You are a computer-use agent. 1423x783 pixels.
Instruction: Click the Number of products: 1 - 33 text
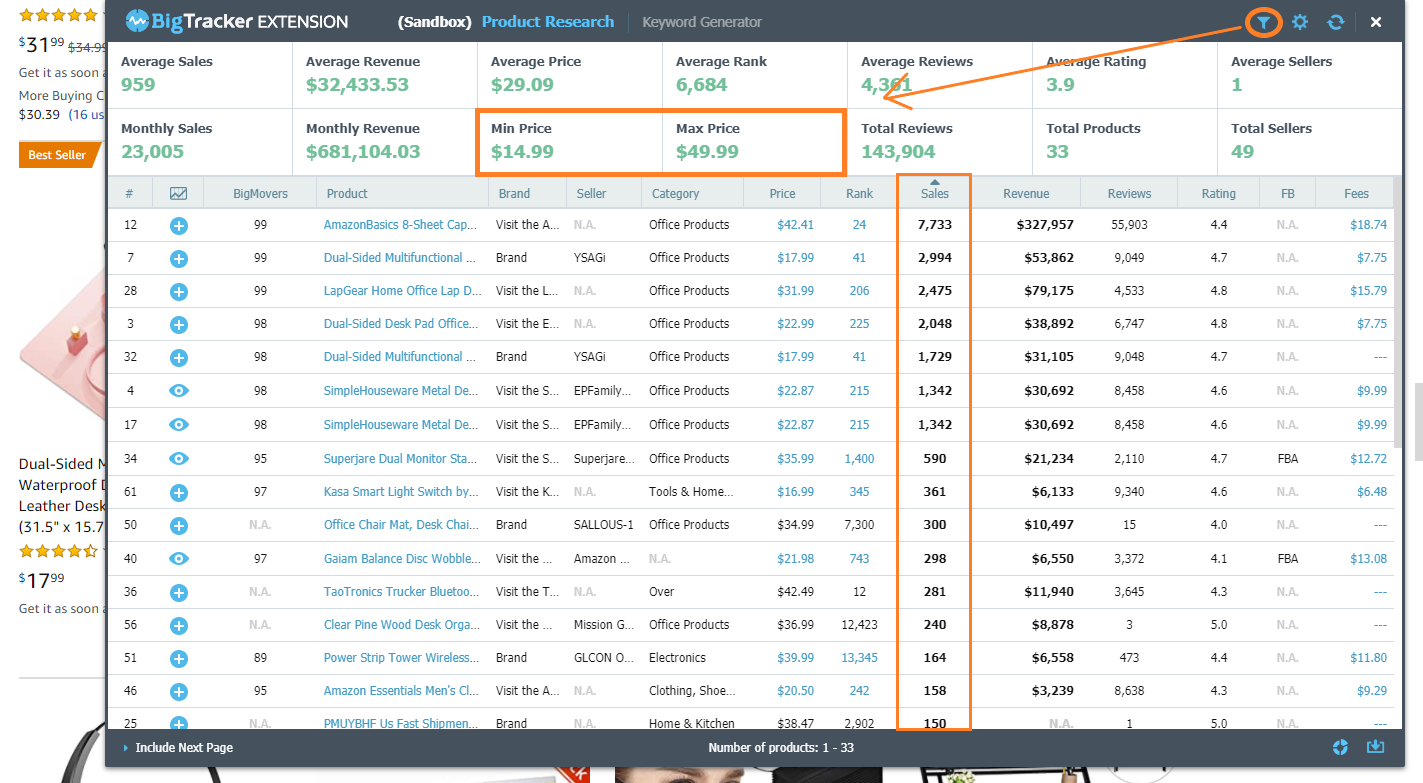coord(781,748)
